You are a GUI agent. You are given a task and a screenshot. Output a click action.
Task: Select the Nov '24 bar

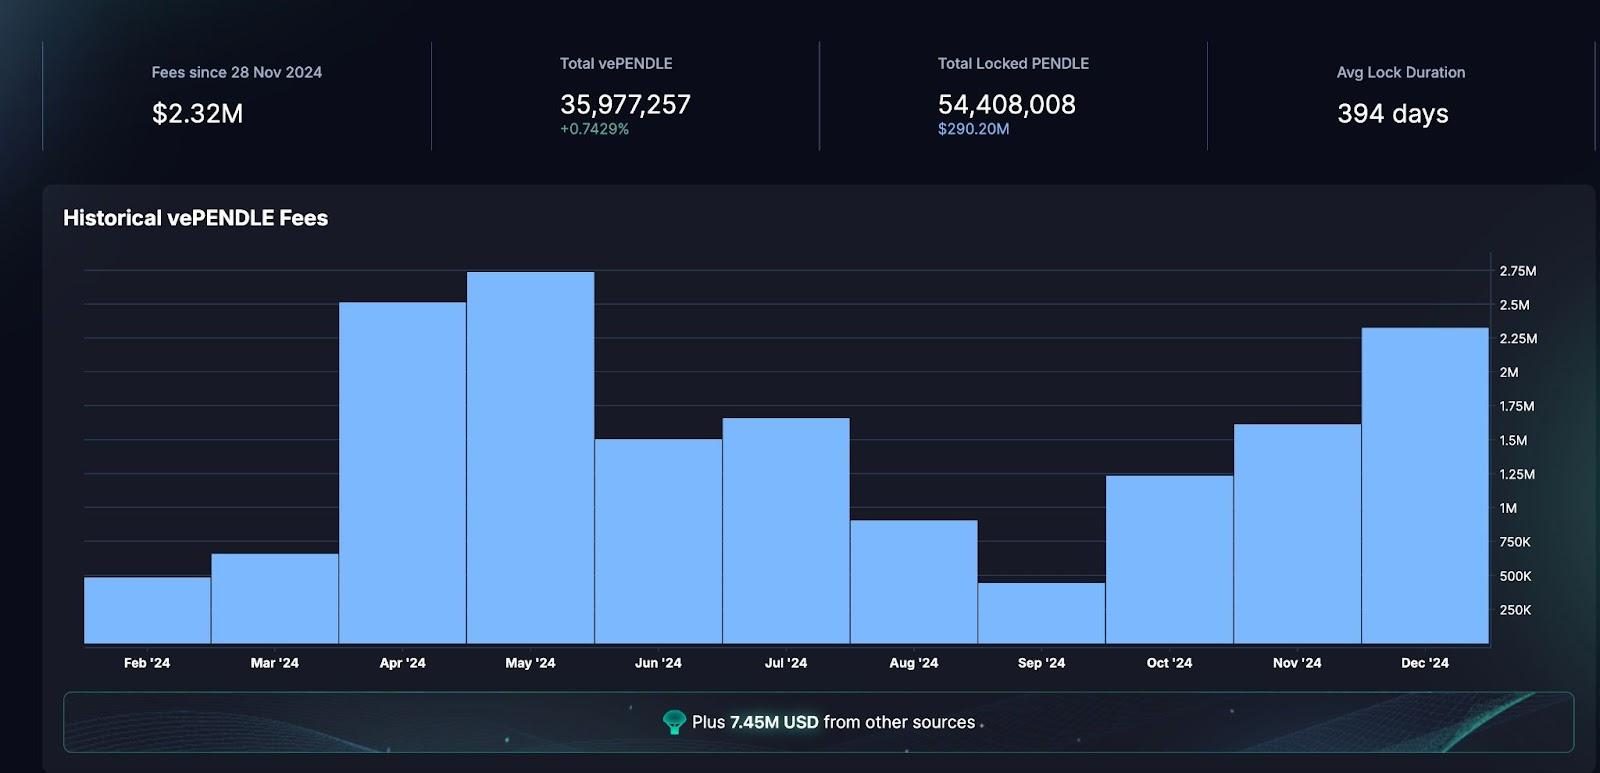[x=1297, y=533]
